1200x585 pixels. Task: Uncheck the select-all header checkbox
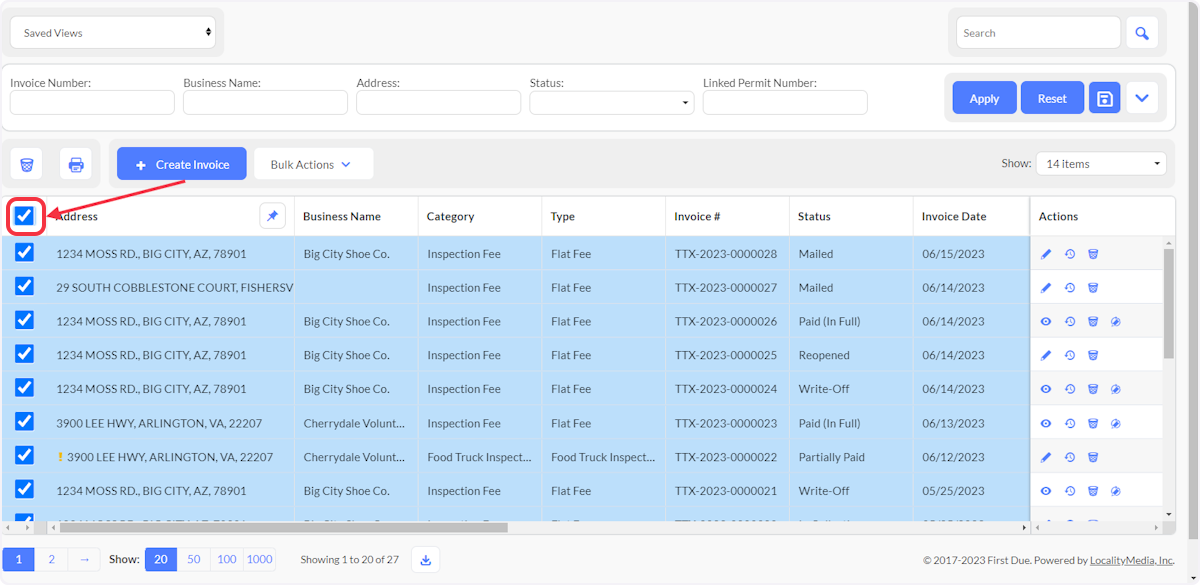point(24,216)
